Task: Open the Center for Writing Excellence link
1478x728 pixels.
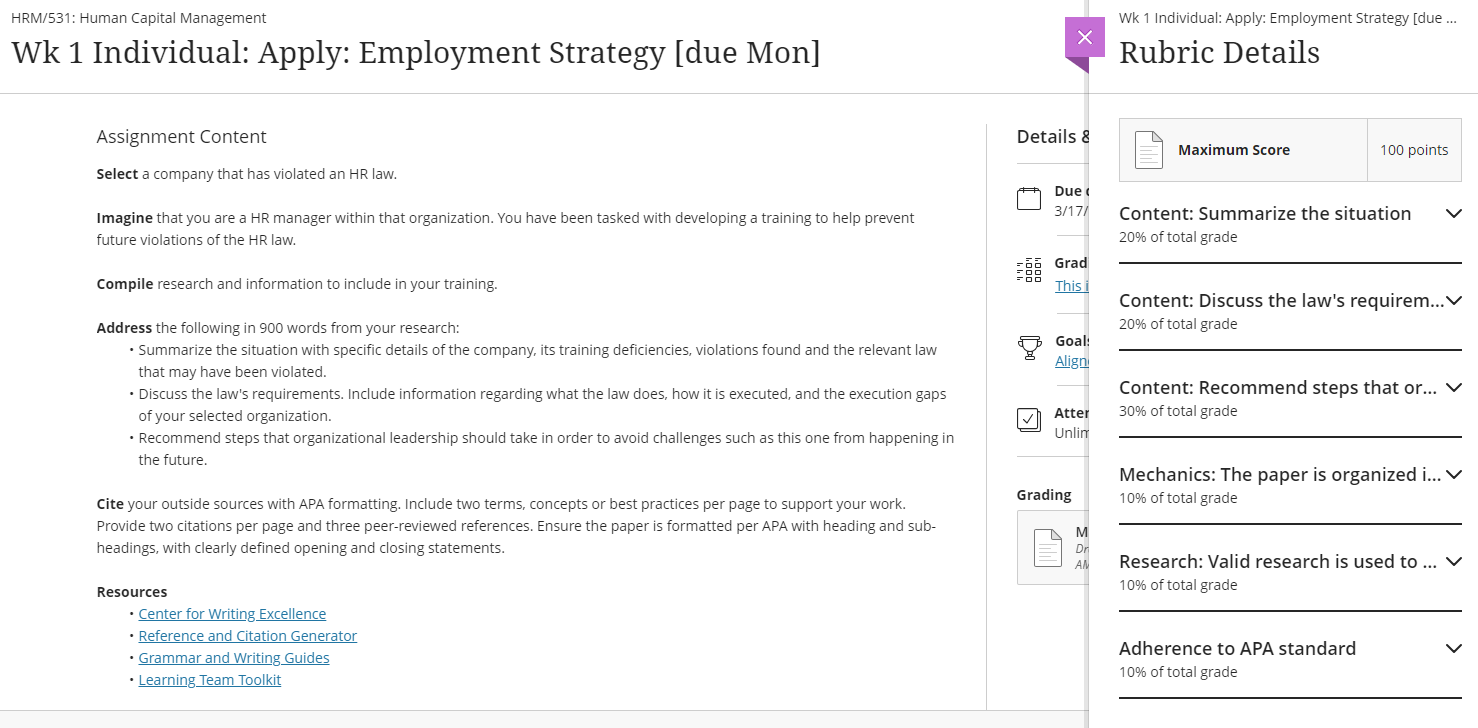Action: pos(232,614)
